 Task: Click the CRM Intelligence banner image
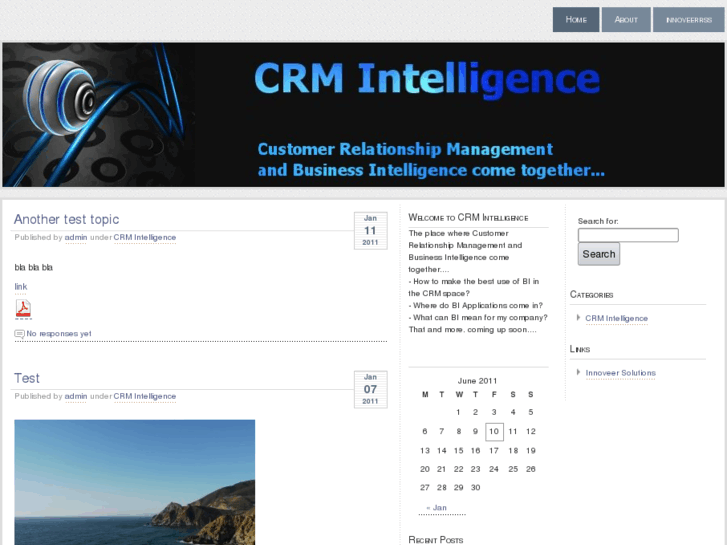click(x=363, y=114)
